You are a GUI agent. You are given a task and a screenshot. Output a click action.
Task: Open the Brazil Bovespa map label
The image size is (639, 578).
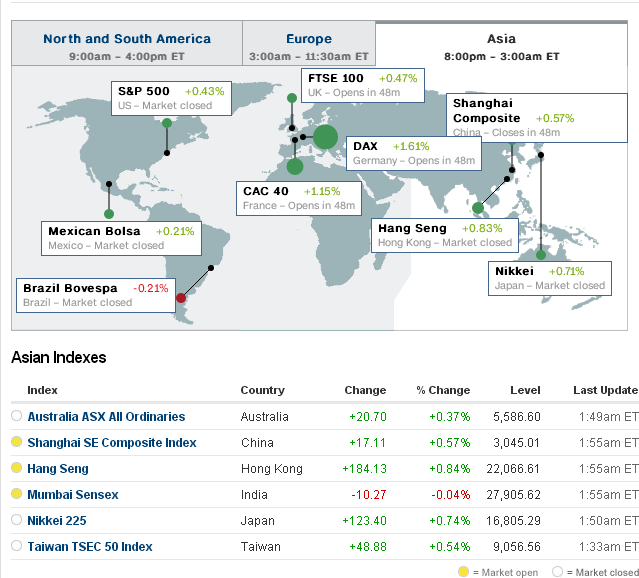point(96,296)
